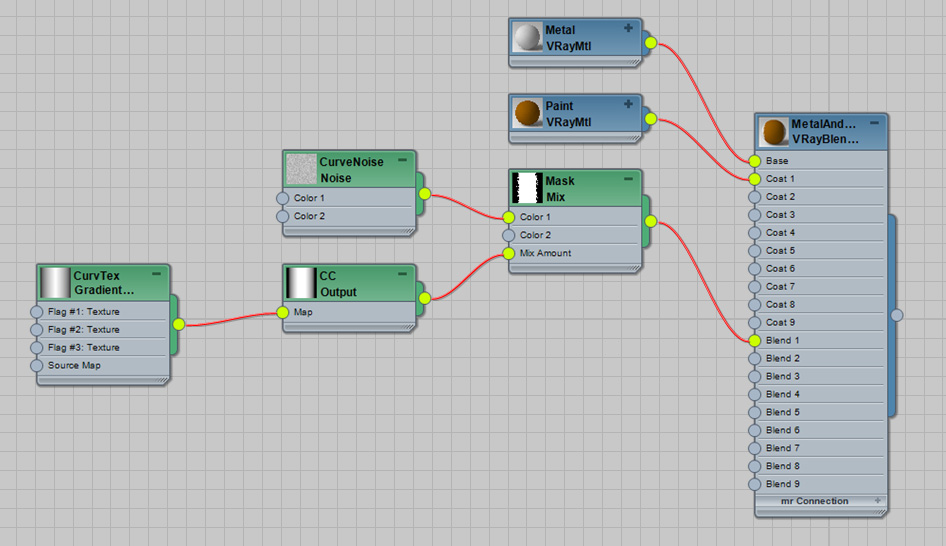
Task: Click the Coat 4 input socket
Action: pos(755,233)
